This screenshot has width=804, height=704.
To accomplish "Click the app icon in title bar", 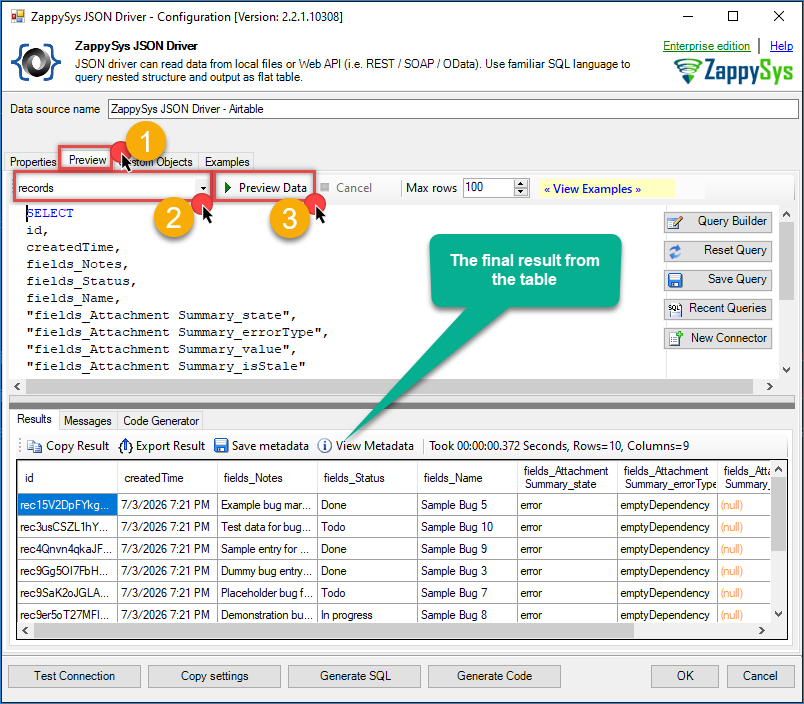I will 17,16.
